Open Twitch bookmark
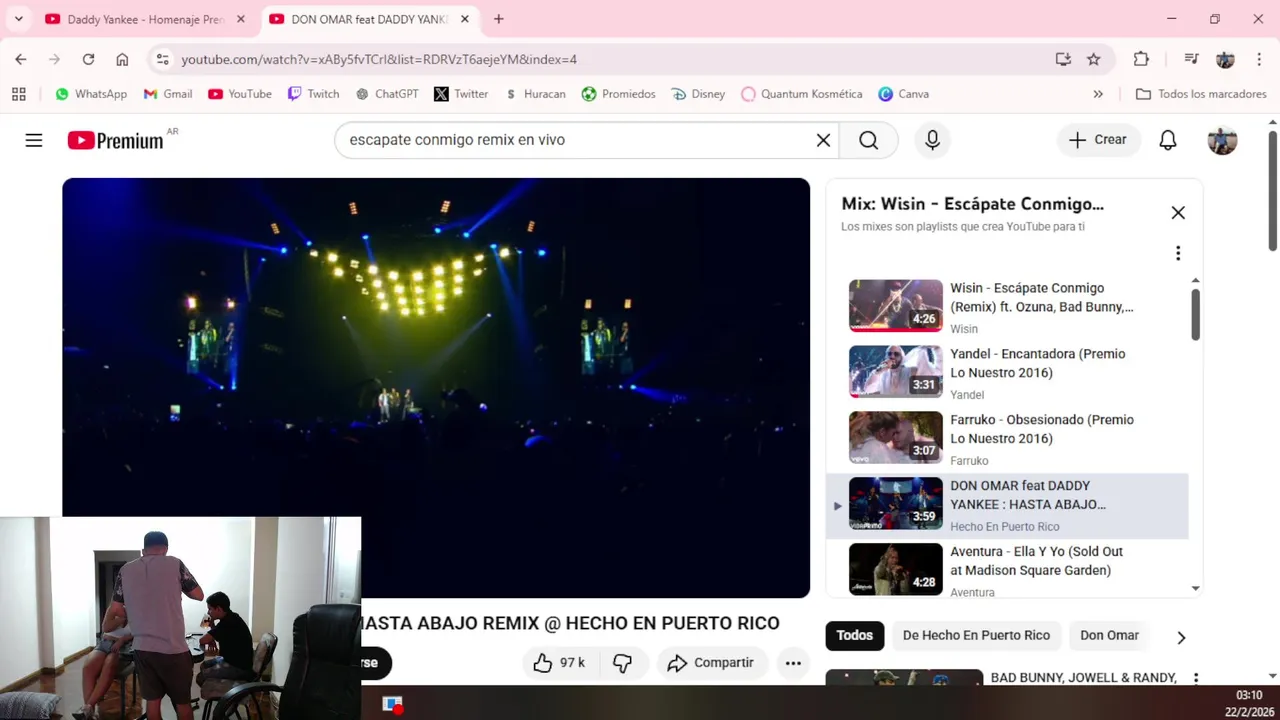1280x720 pixels. click(314, 94)
